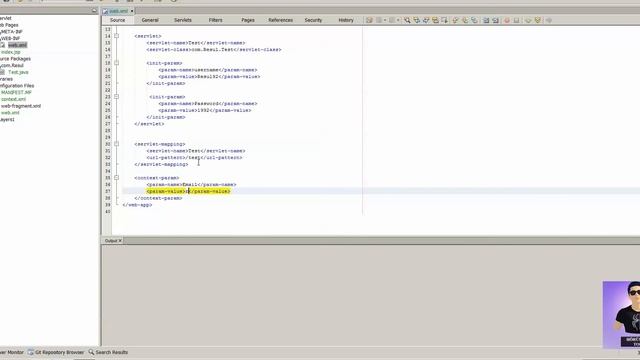Collapse the init-param fold on line 18
Image resolution: width=640 pixels, height=360 pixels.
point(116,63)
